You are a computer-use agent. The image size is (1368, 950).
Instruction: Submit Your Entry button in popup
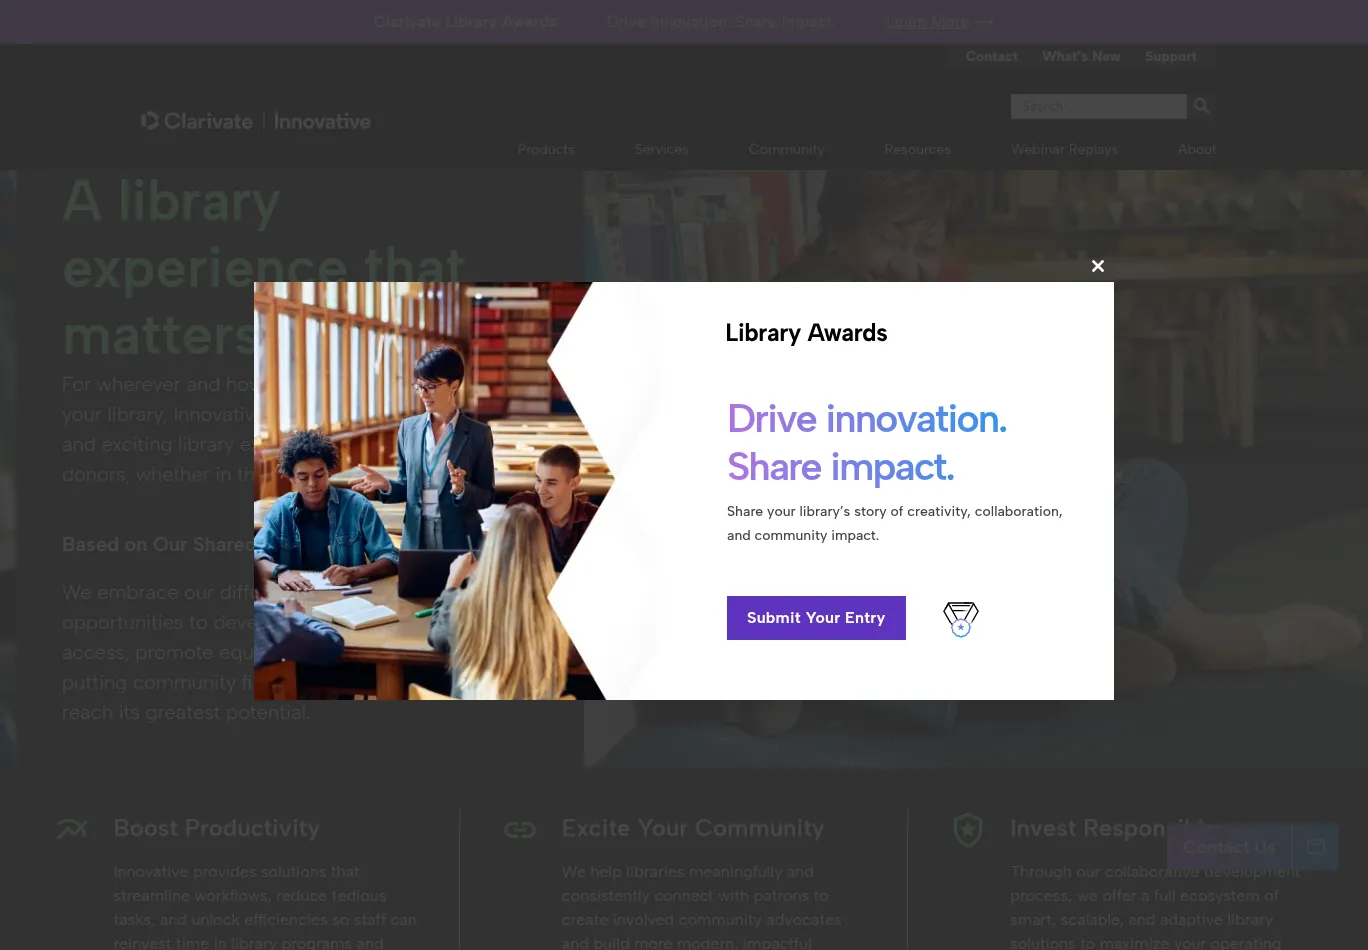pos(816,618)
